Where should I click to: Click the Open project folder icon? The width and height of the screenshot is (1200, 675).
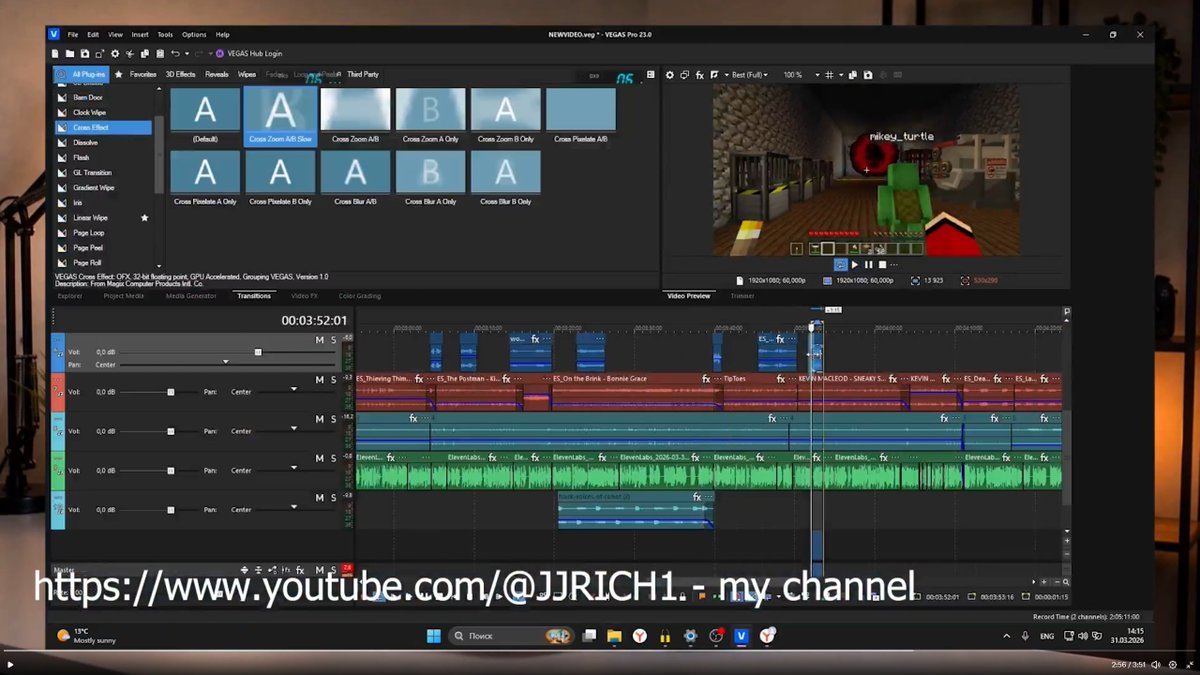click(x=70, y=53)
